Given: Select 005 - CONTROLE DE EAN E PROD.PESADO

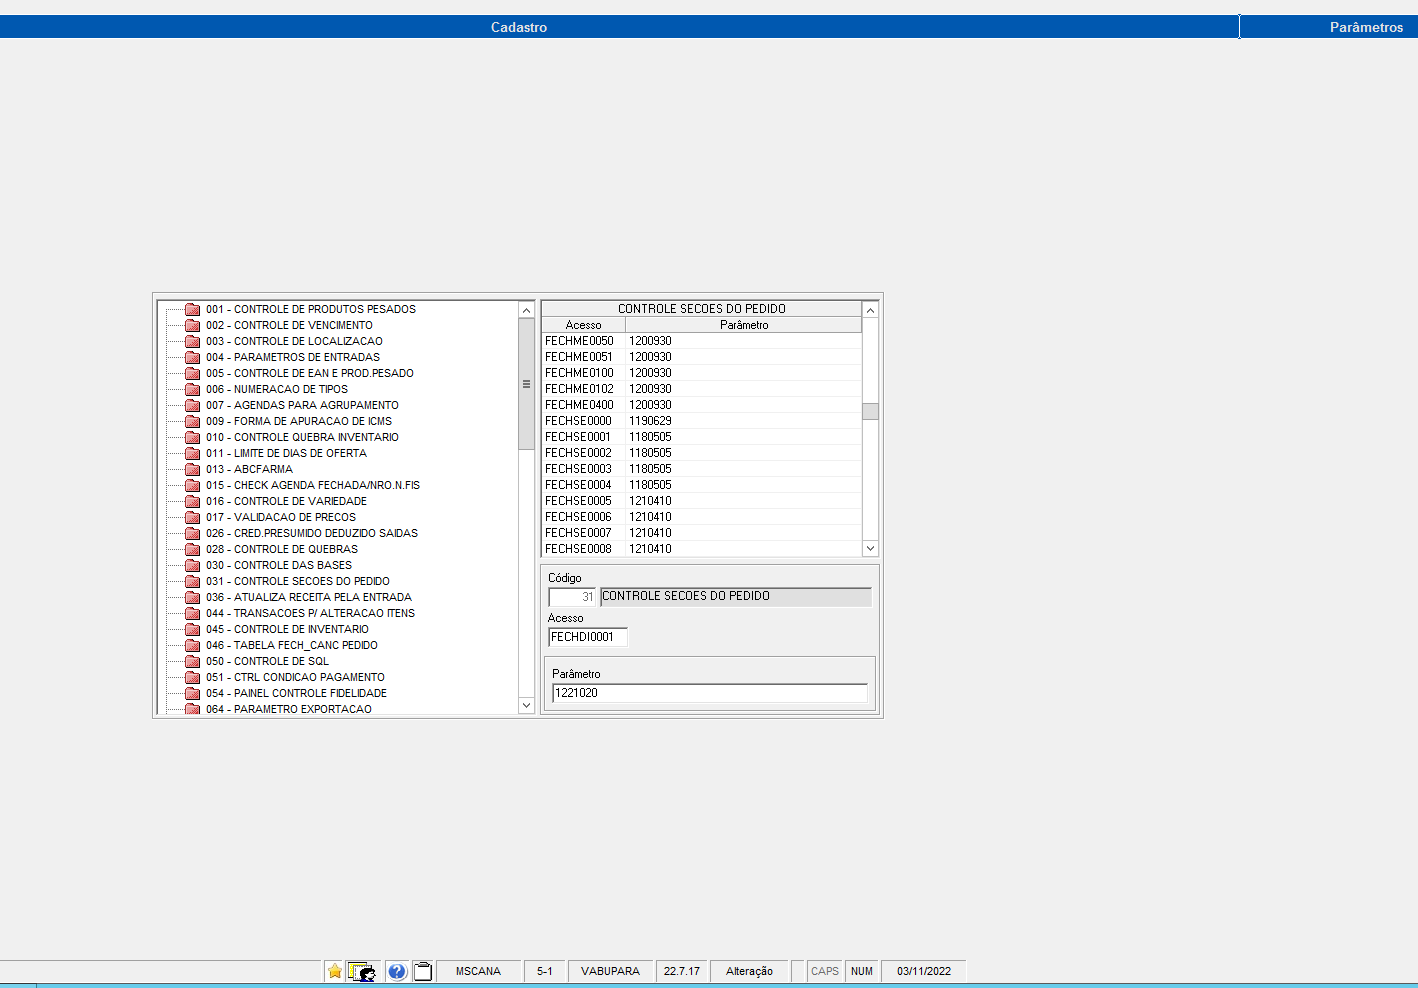Looking at the screenshot, I should (x=310, y=373).
